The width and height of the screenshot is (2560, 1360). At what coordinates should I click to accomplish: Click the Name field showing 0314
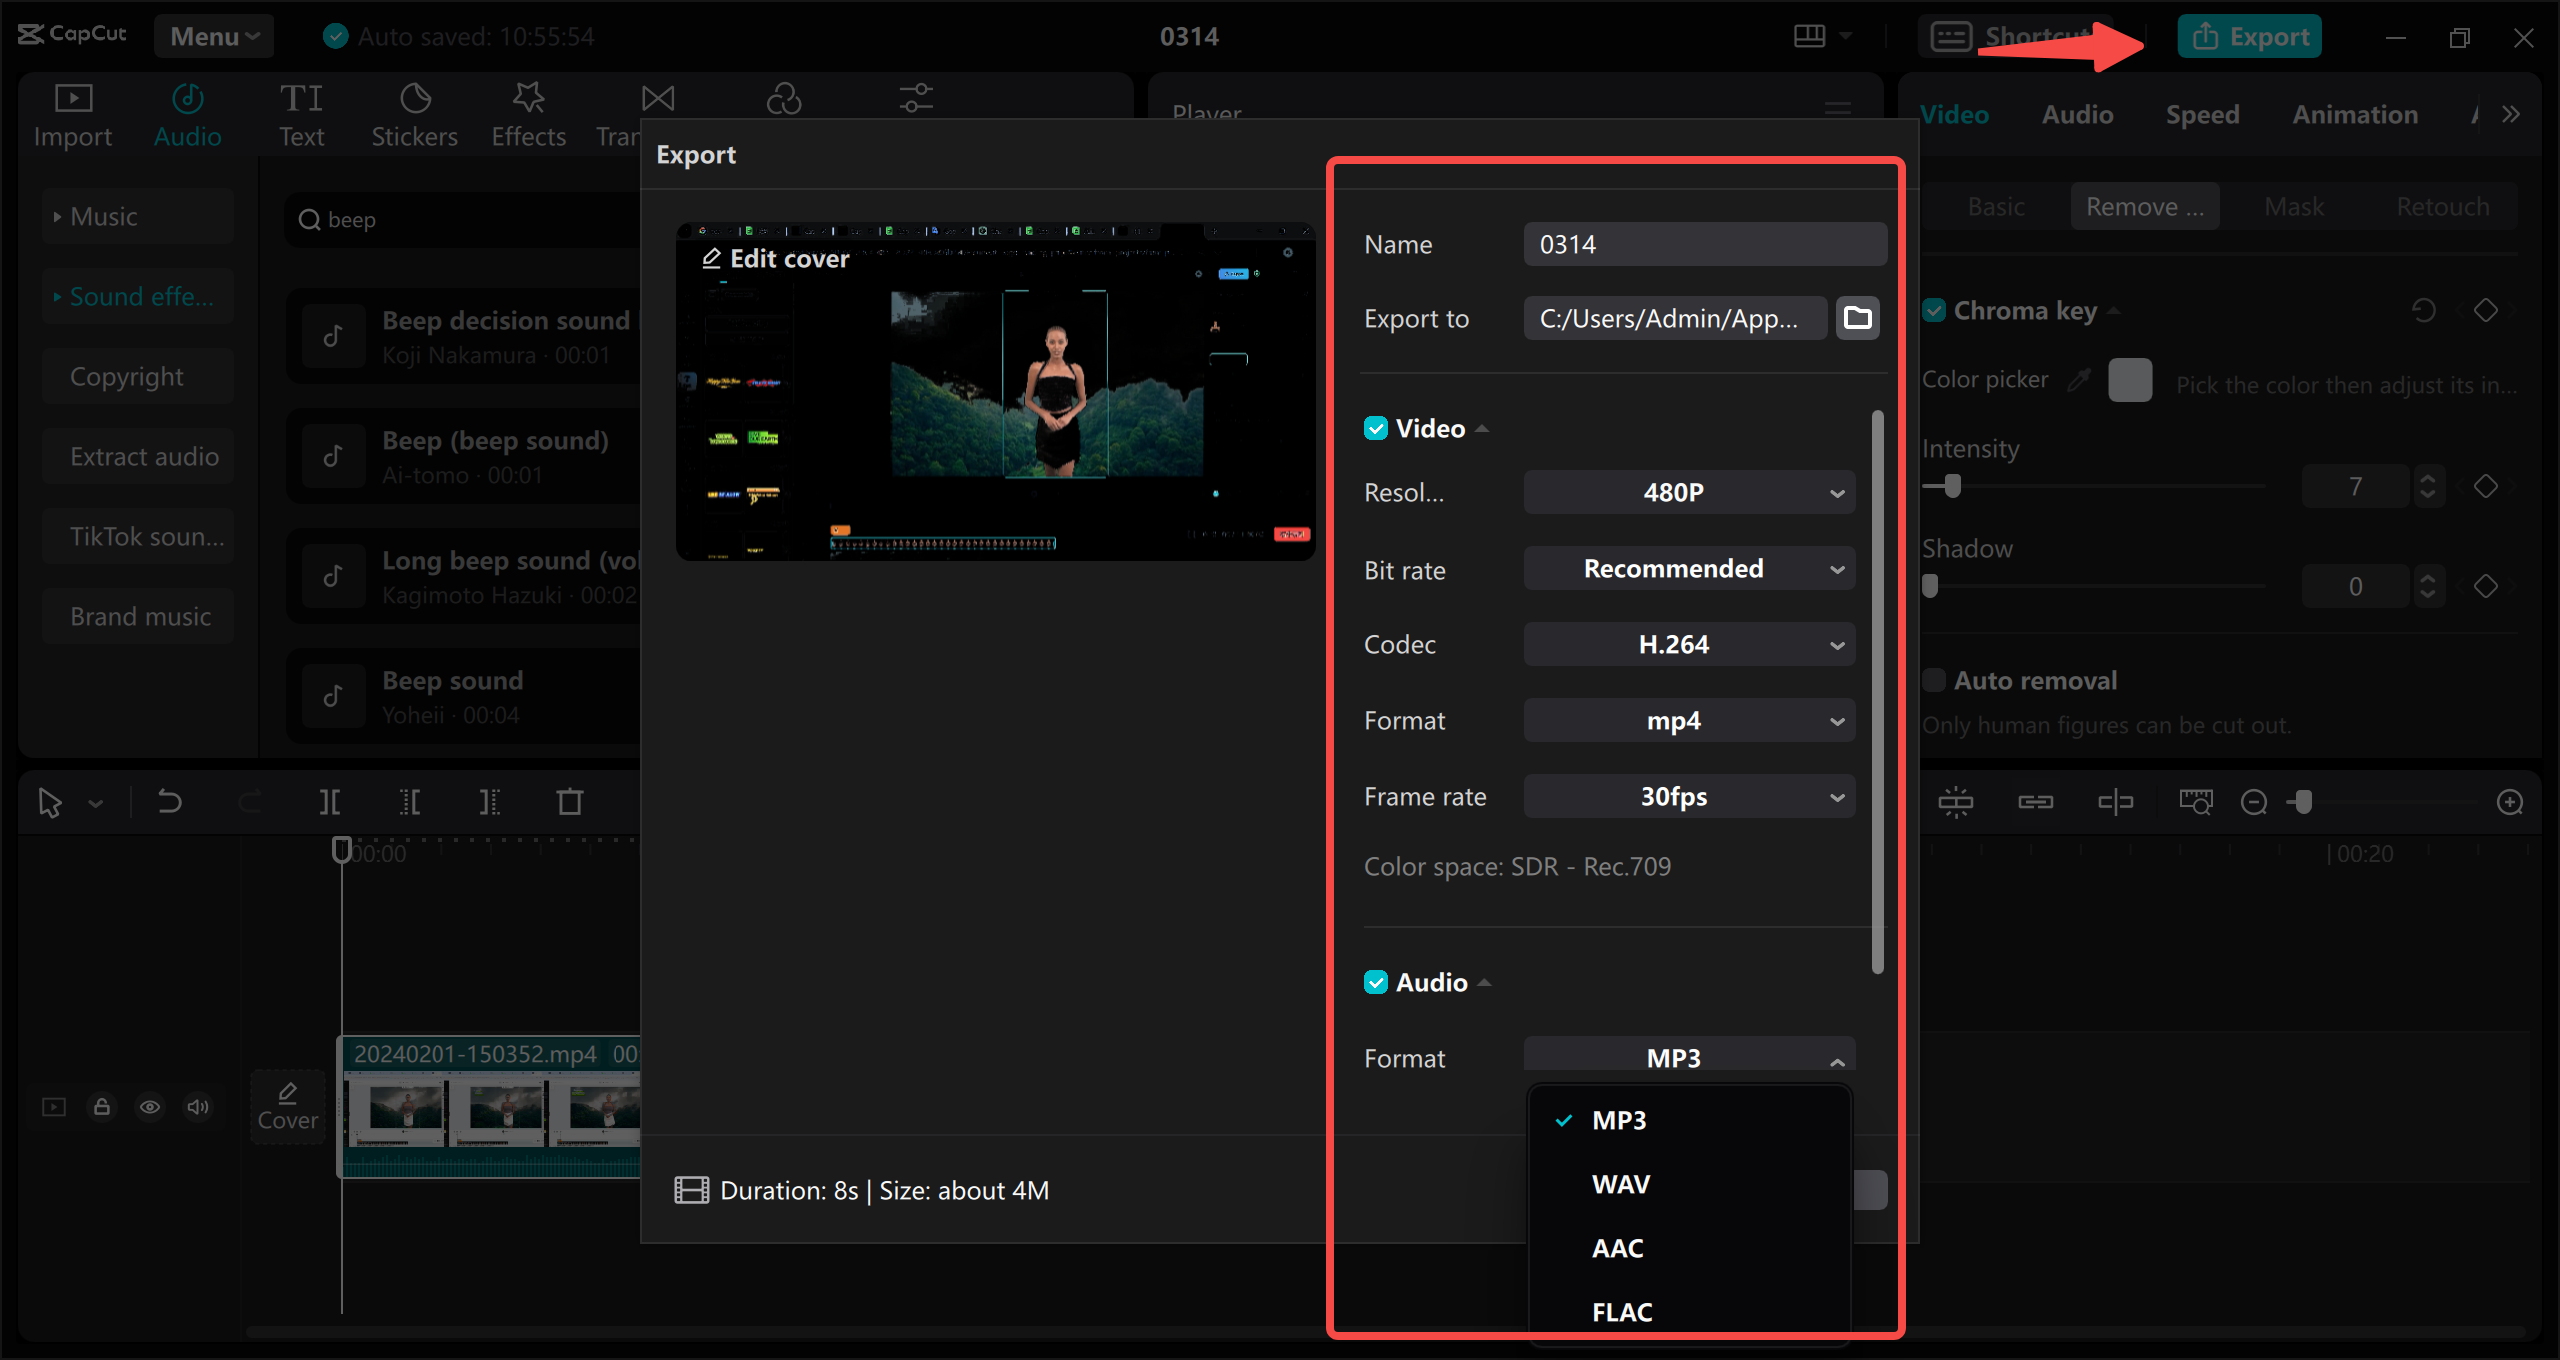click(1704, 243)
